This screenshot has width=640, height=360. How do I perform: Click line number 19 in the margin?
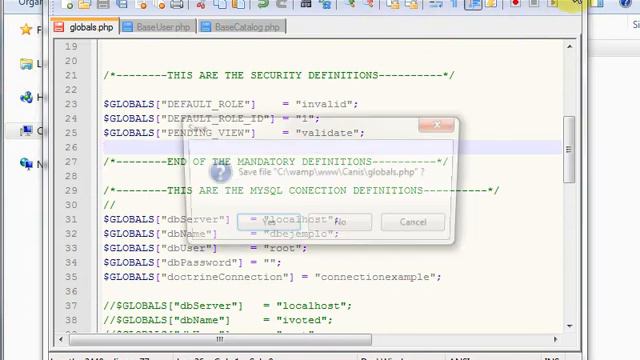click(71, 47)
